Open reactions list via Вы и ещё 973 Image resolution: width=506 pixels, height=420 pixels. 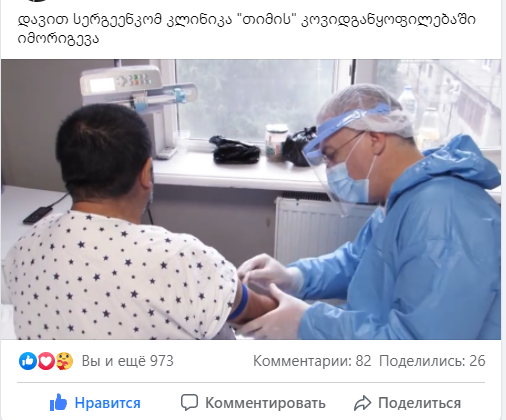pyautogui.click(x=128, y=361)
